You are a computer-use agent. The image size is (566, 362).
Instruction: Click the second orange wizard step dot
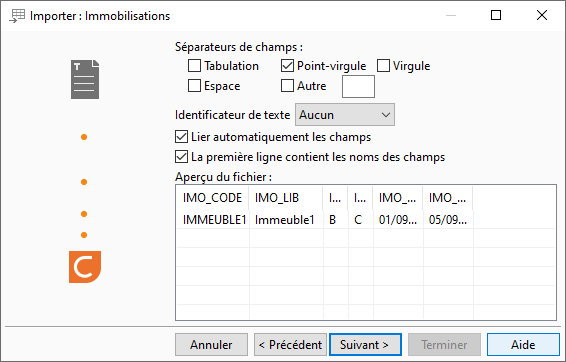pyautogui.click(x=84, y=182)
